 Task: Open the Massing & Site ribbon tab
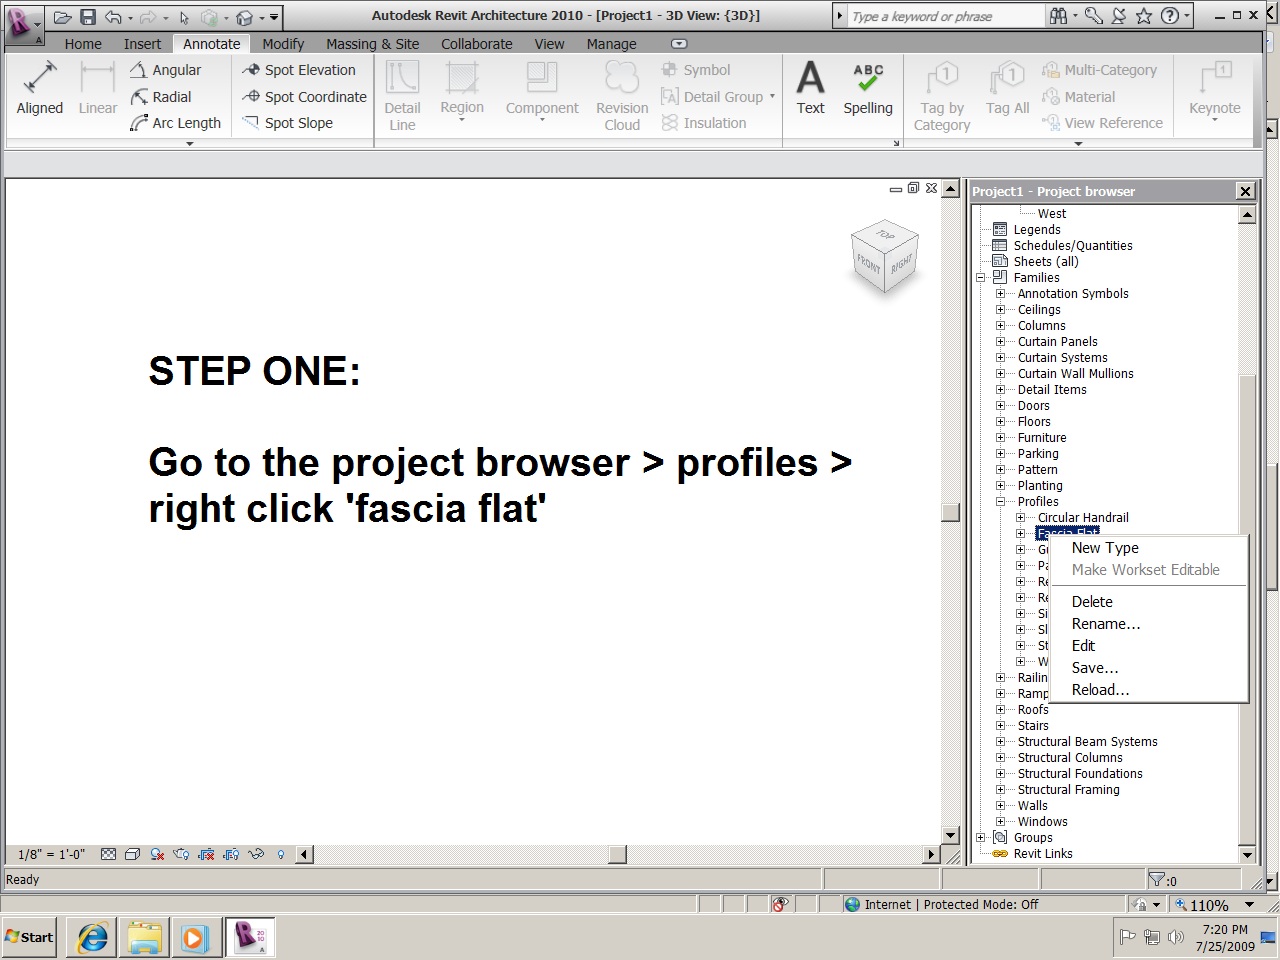pyautogui.click(x=372, y=44)
